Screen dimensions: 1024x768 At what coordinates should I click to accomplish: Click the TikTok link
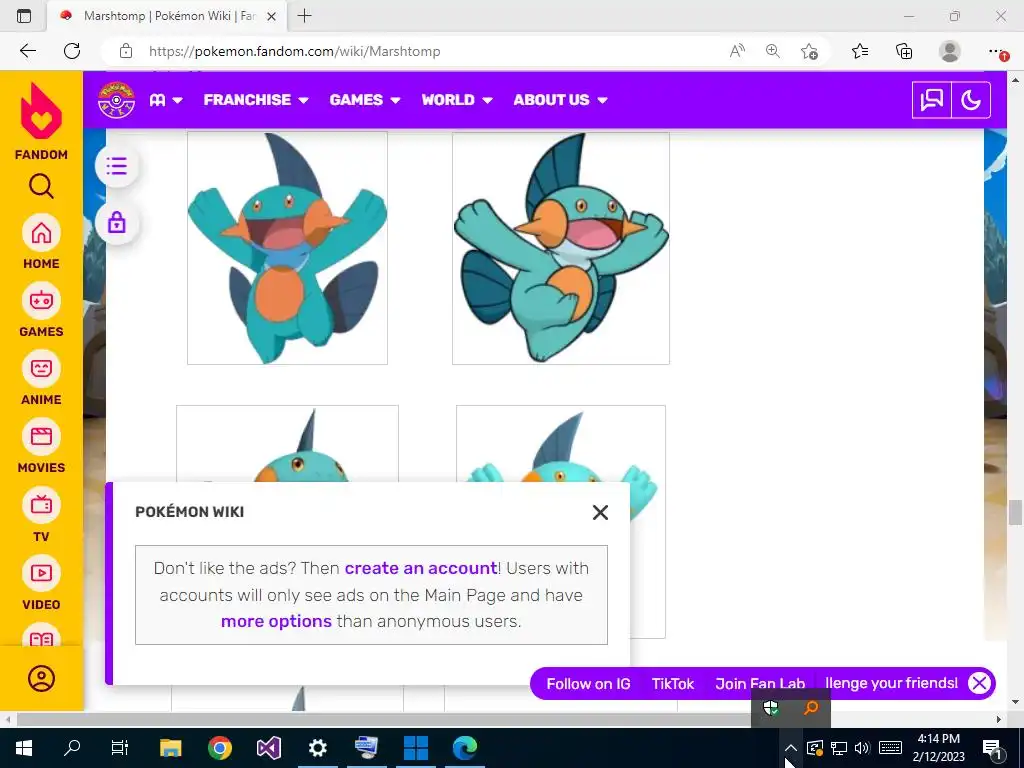(673, 684)
